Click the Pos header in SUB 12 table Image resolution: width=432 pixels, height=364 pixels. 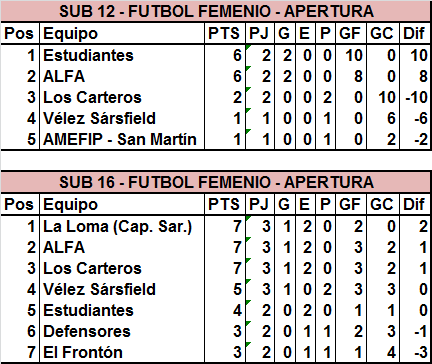(20, 33)
